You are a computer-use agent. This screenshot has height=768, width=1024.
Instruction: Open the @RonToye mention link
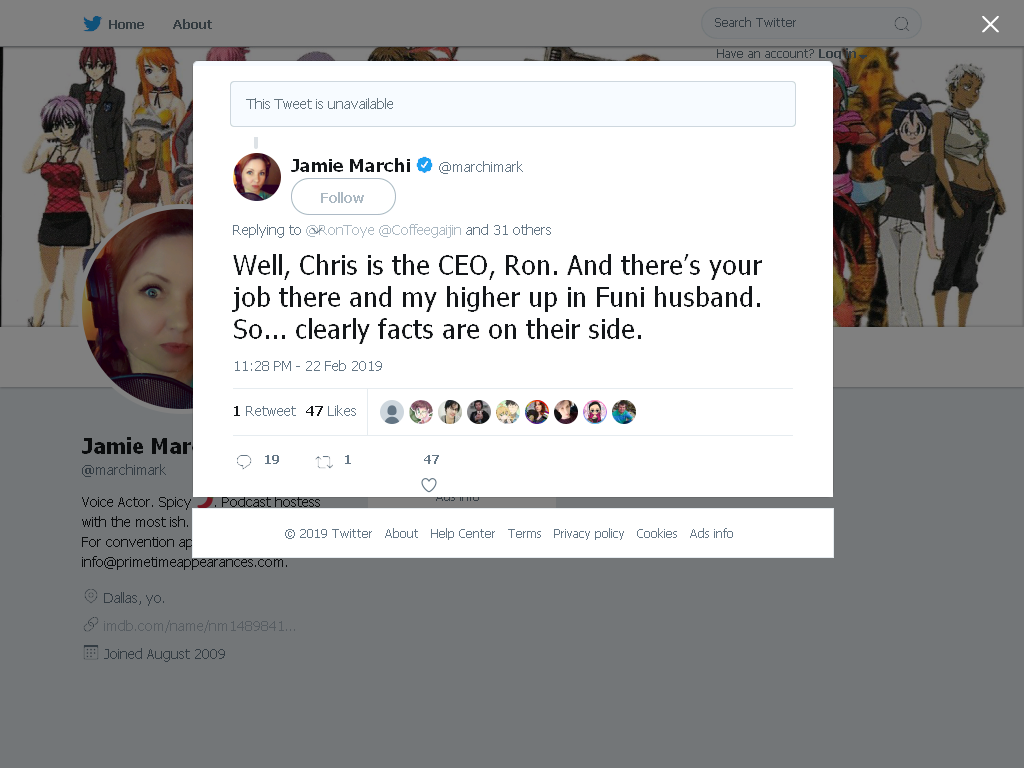click(340, 230)
